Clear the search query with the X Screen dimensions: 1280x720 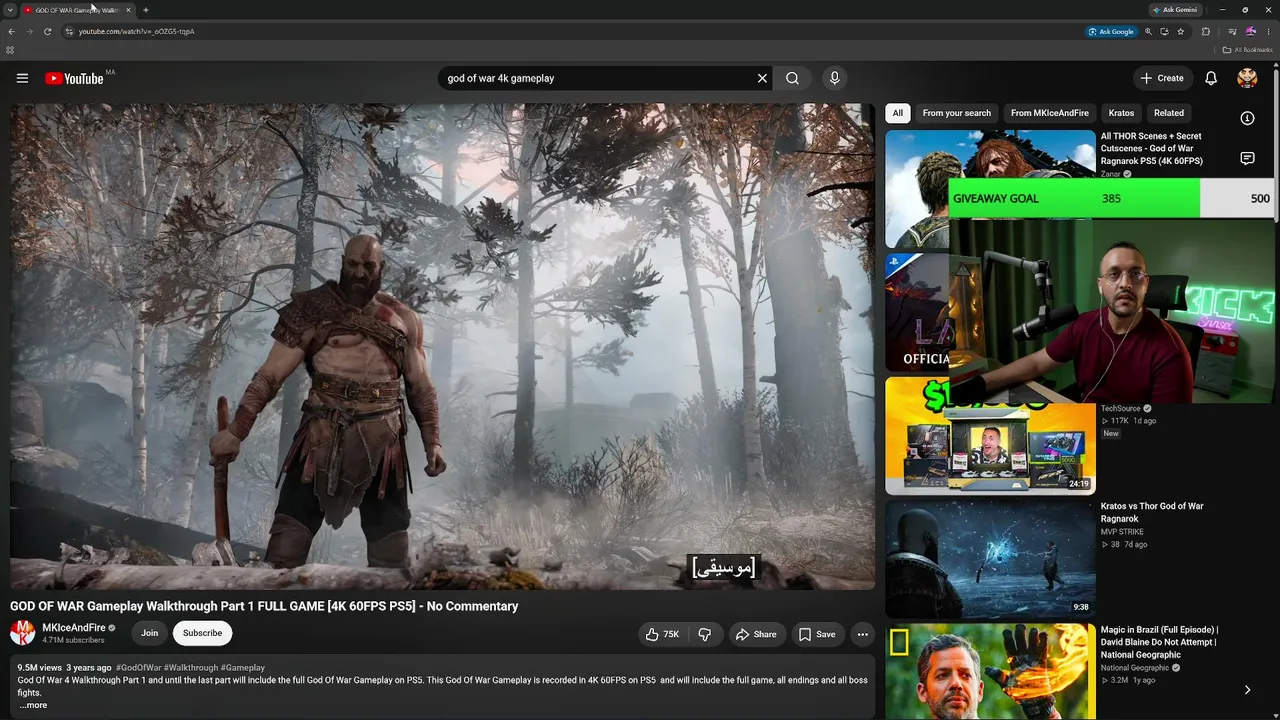click(x=762, y=78)
